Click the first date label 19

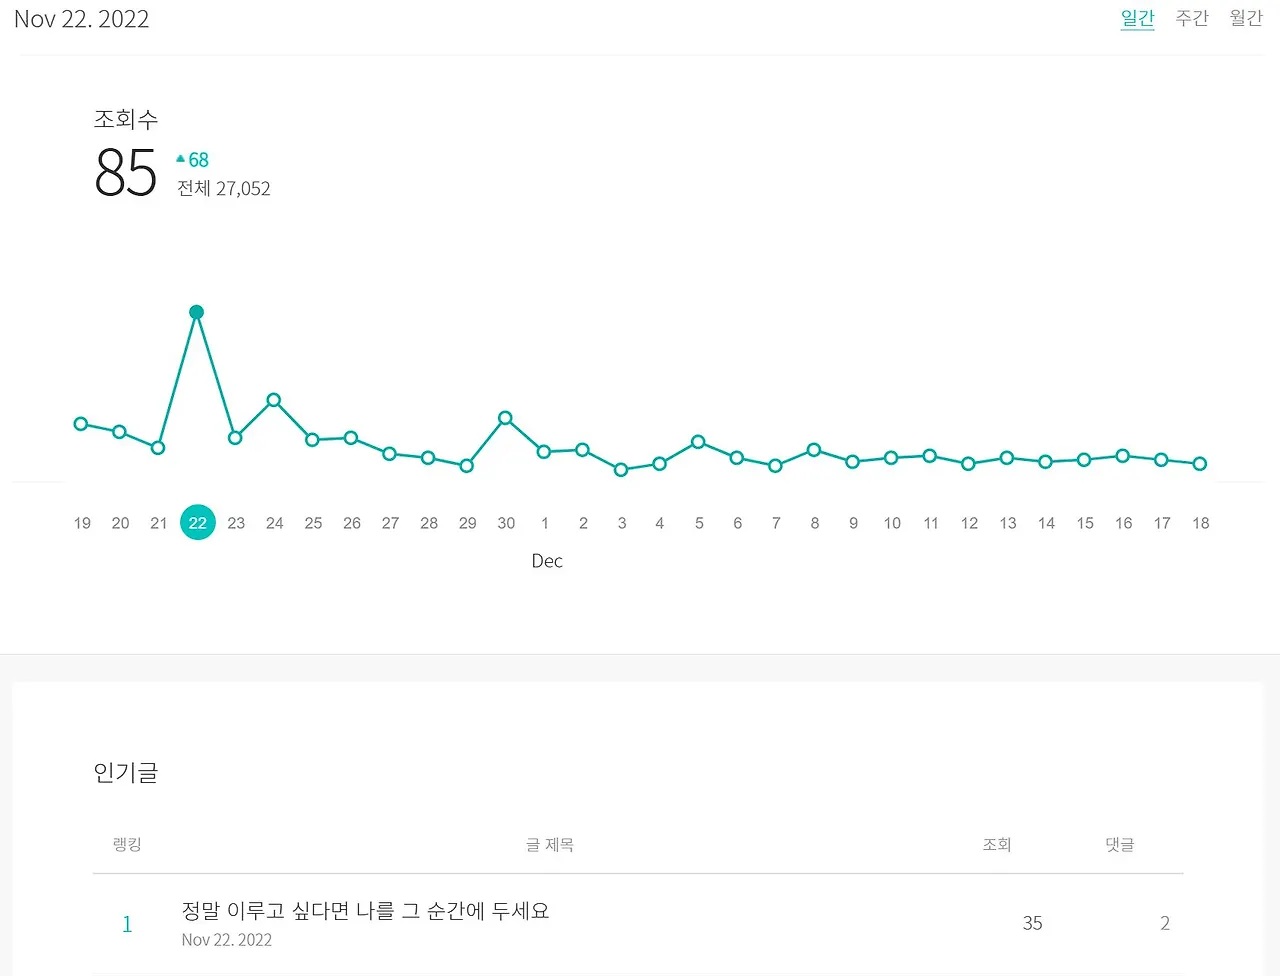(x=82, y=523)
